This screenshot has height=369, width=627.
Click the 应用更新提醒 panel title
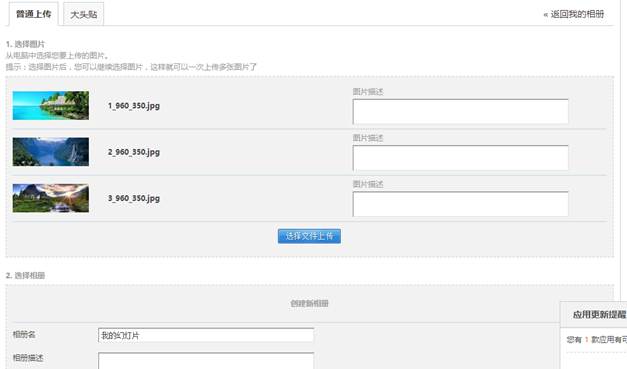[x=599, y=315]
